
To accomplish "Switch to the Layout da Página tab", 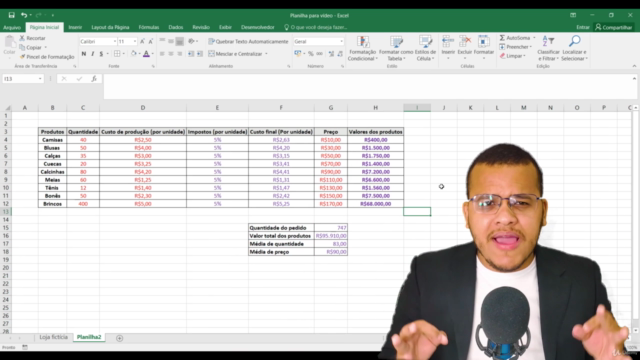I will point(110,27).
